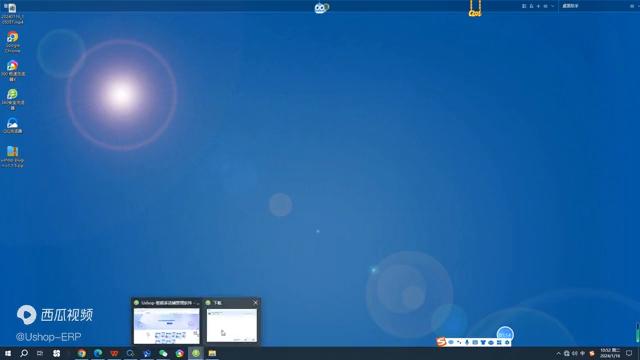The width and height of the screenshot is (640, 360).
Task: Click the Sogou input method logo
Action: click(441, 342)
